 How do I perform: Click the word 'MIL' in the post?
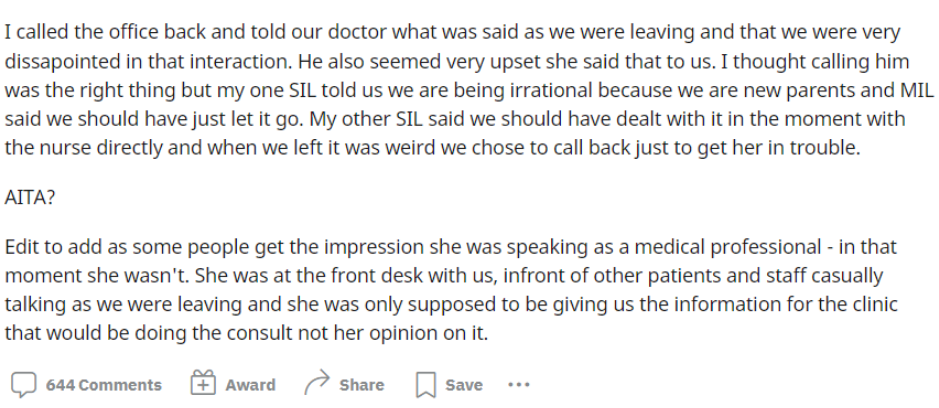click(917, 90)
